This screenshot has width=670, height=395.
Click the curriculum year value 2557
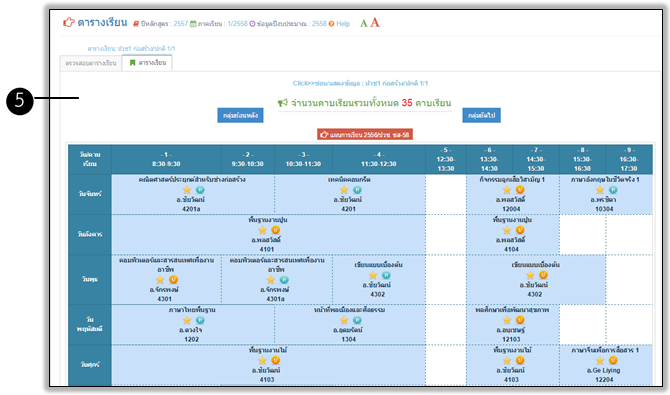point(181,24)
